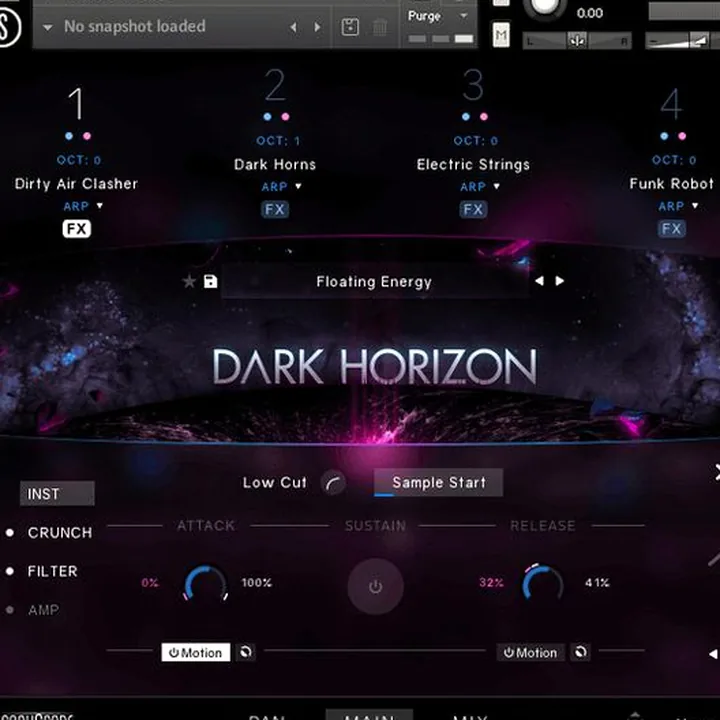Image resolution: width=720 pixels, height=720 pixels.
Task: Change the OCT: 0 value for Dirty Air Clasher
Action: [79, 160]
